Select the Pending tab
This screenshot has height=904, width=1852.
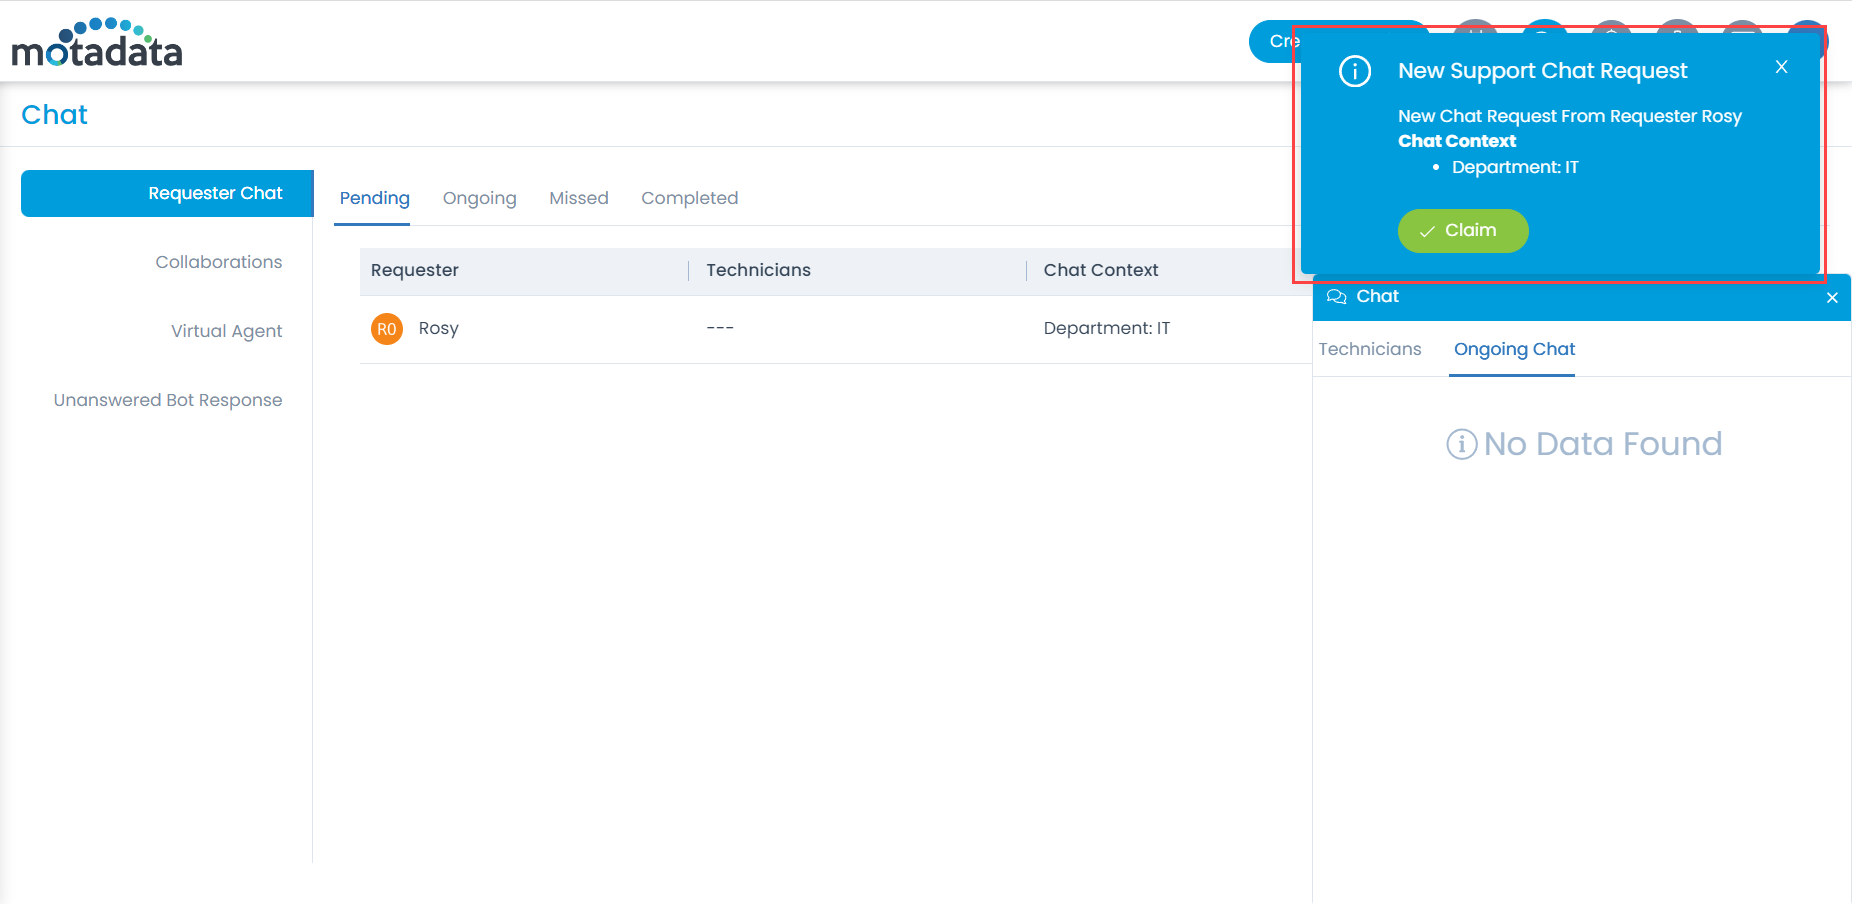(x=374, y=198)
